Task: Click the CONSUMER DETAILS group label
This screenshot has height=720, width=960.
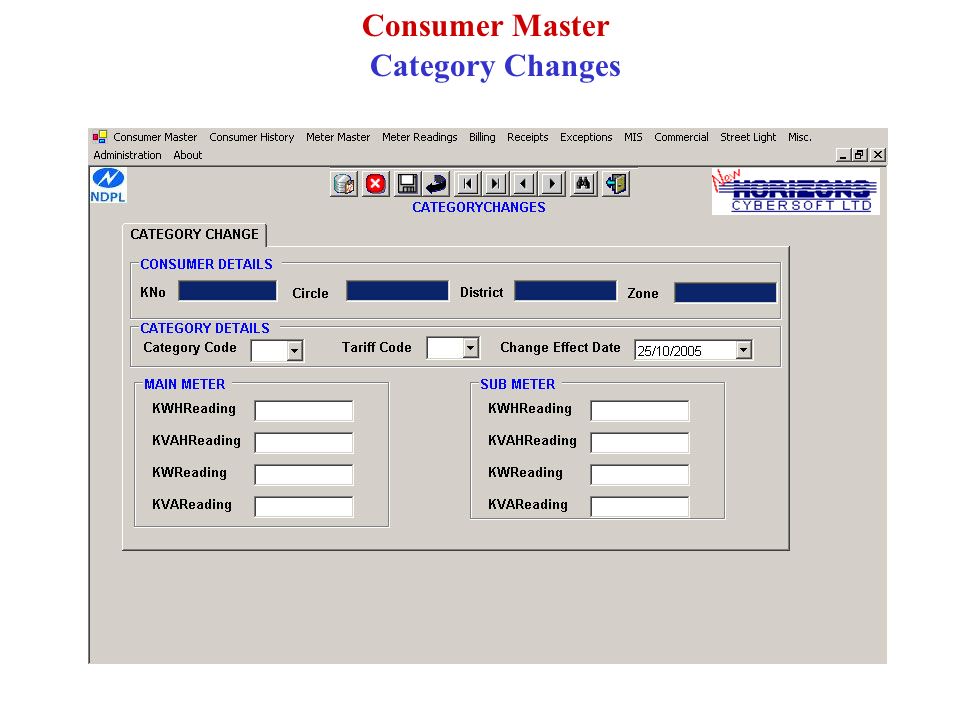Action: [206, 264]
